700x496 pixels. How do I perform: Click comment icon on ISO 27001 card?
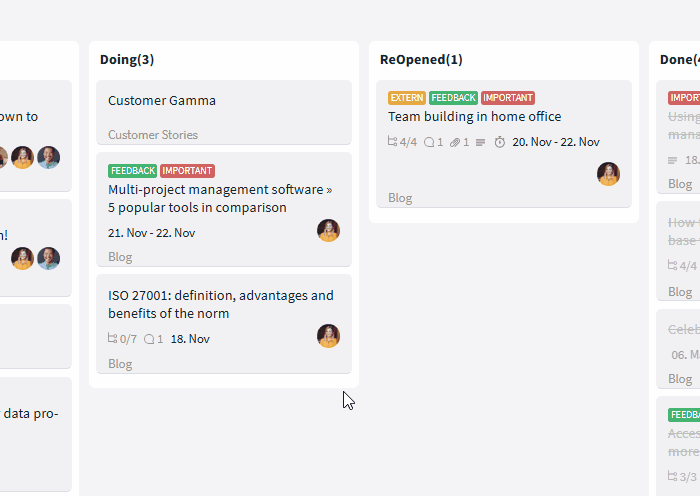tap(149, 339)
